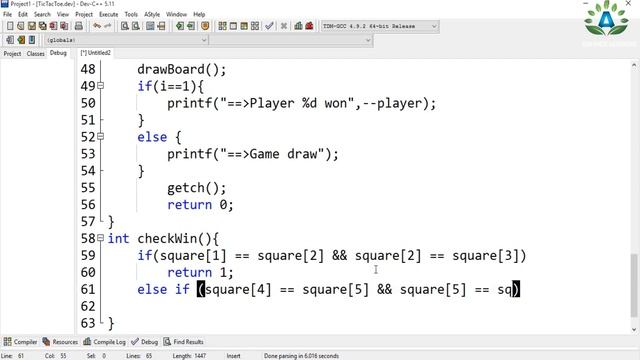Save the current file using the Save icon

pyautogui.click(x=32, y=26)
